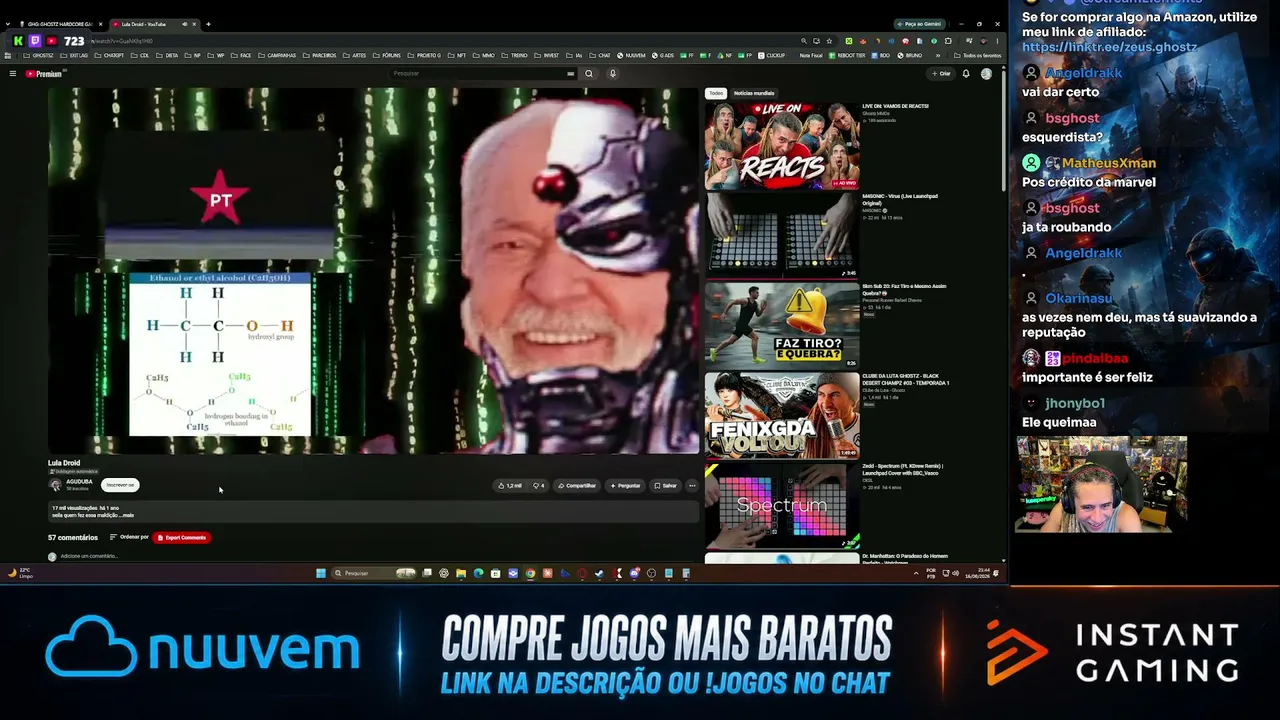1280x720 pixels.
Task: Click chat username pindaibaa
Action: (x=1095, y=358)
